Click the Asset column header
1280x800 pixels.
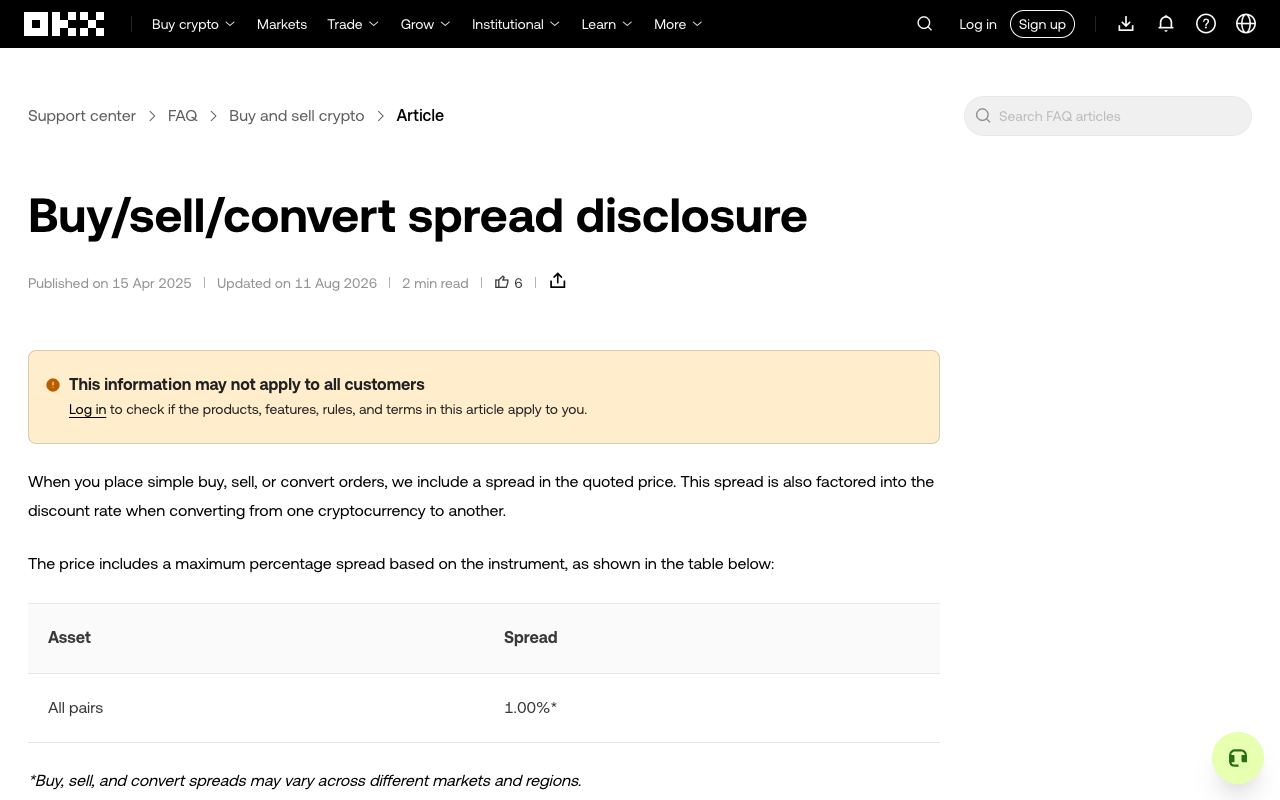click(x=69, y=638)
